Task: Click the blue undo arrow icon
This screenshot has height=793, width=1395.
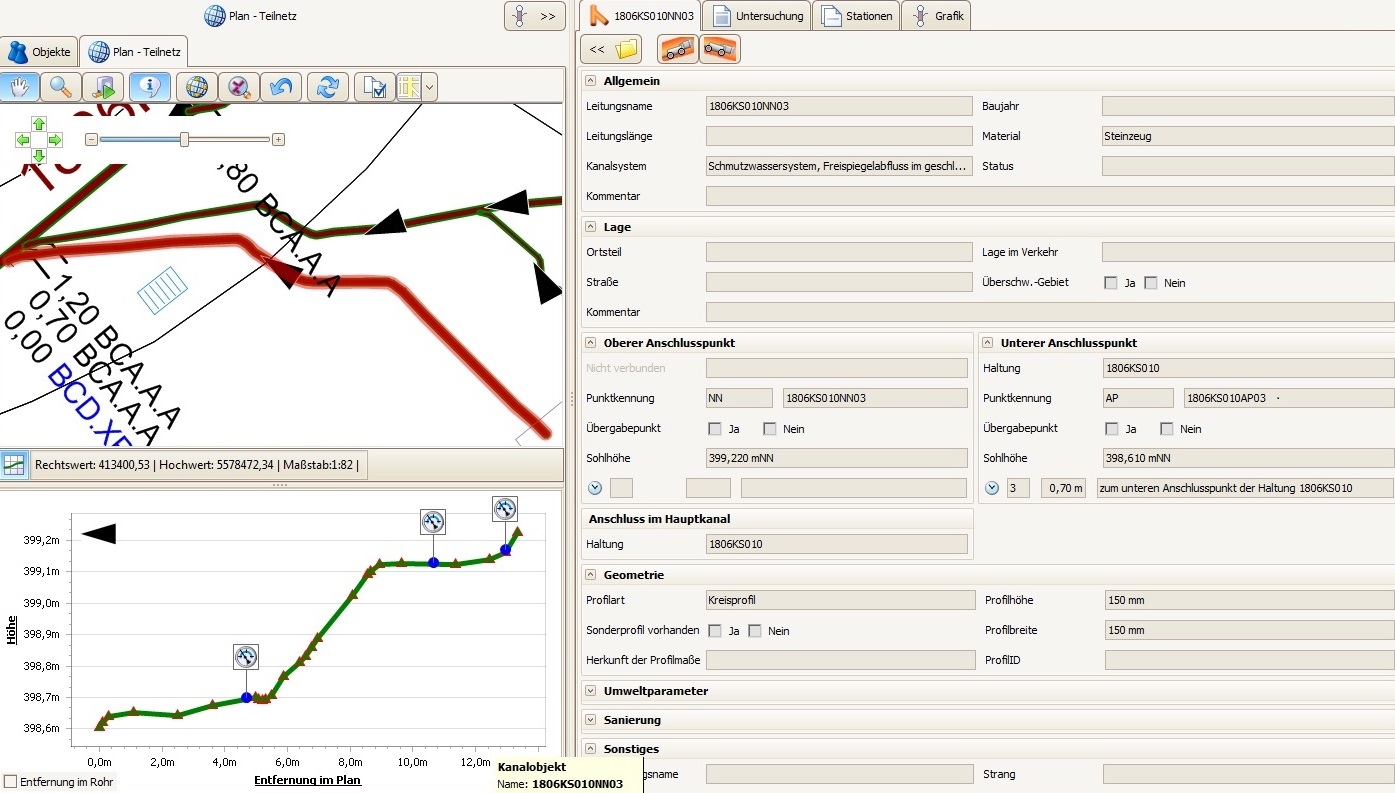Action: click(281, 87)
